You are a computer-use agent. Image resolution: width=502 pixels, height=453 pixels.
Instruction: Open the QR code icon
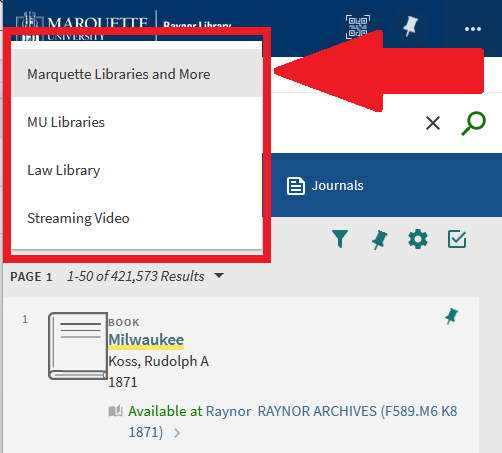pos(358,27)
